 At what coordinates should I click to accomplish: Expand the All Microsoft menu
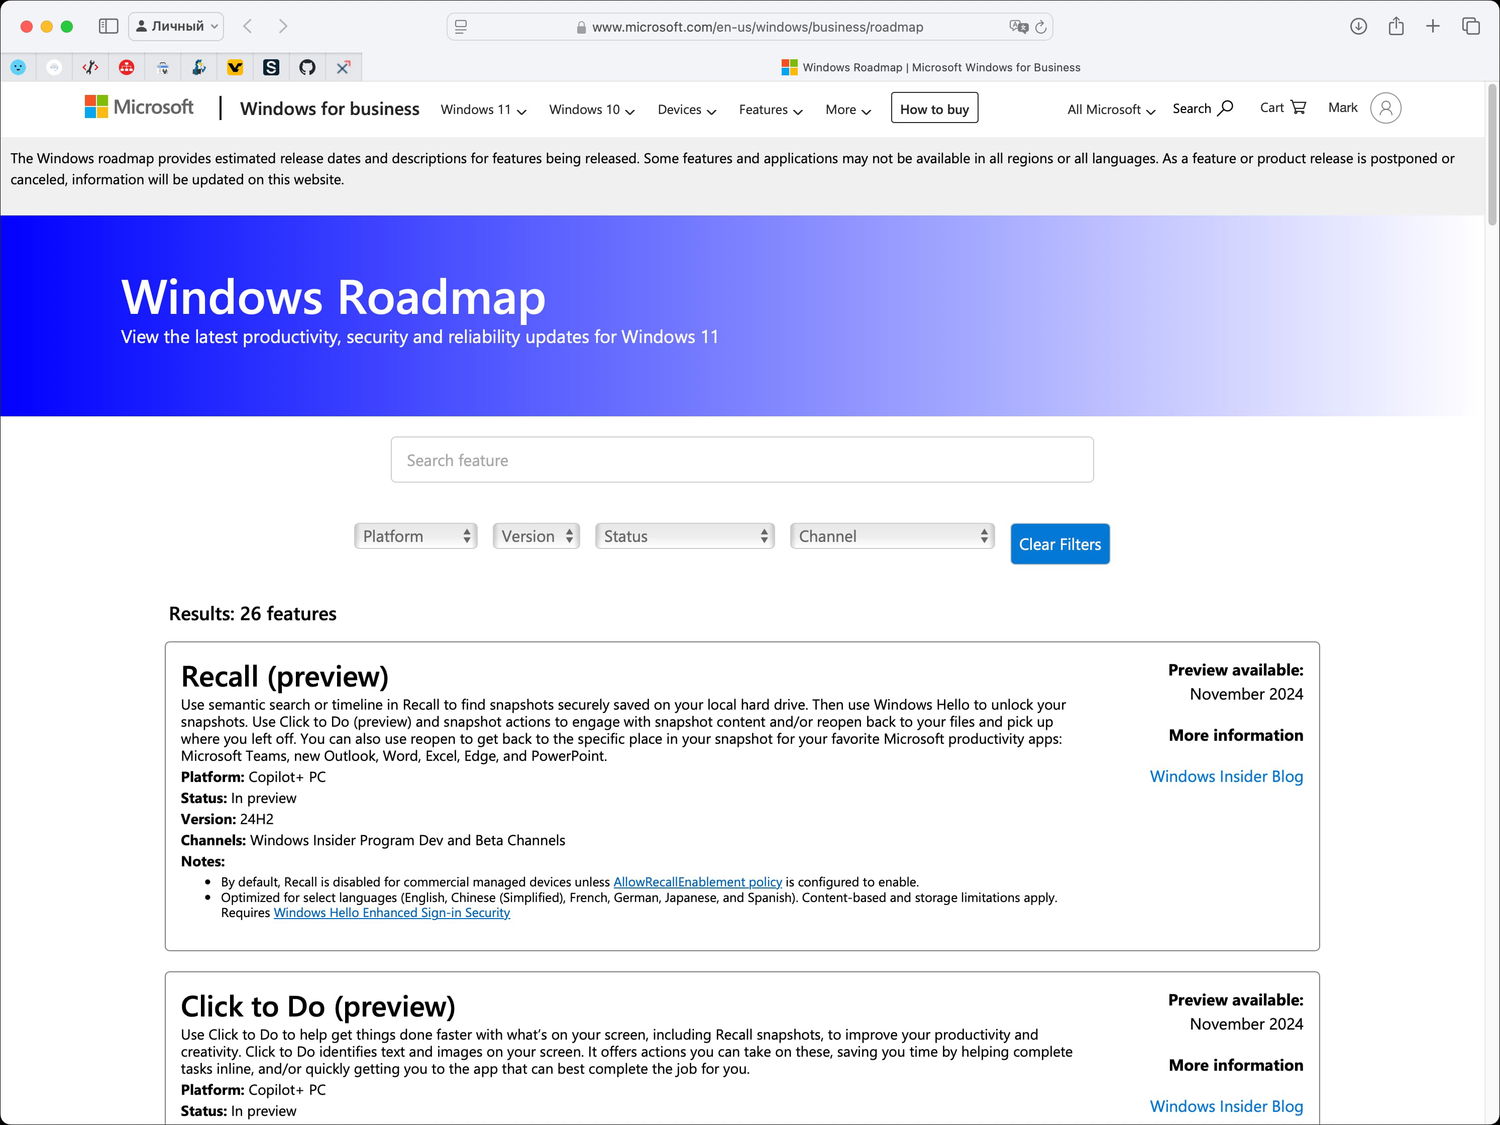(x=1111, y=109)
